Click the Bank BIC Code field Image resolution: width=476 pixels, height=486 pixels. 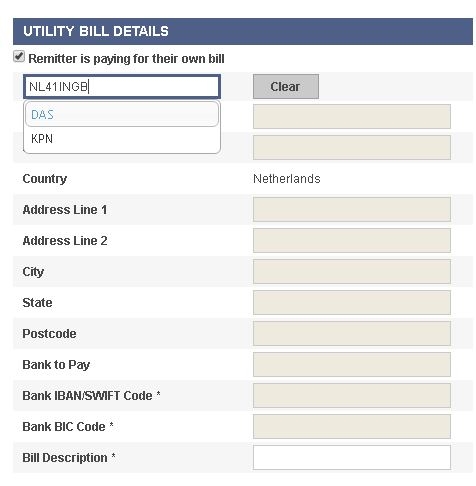coord(352,426)
